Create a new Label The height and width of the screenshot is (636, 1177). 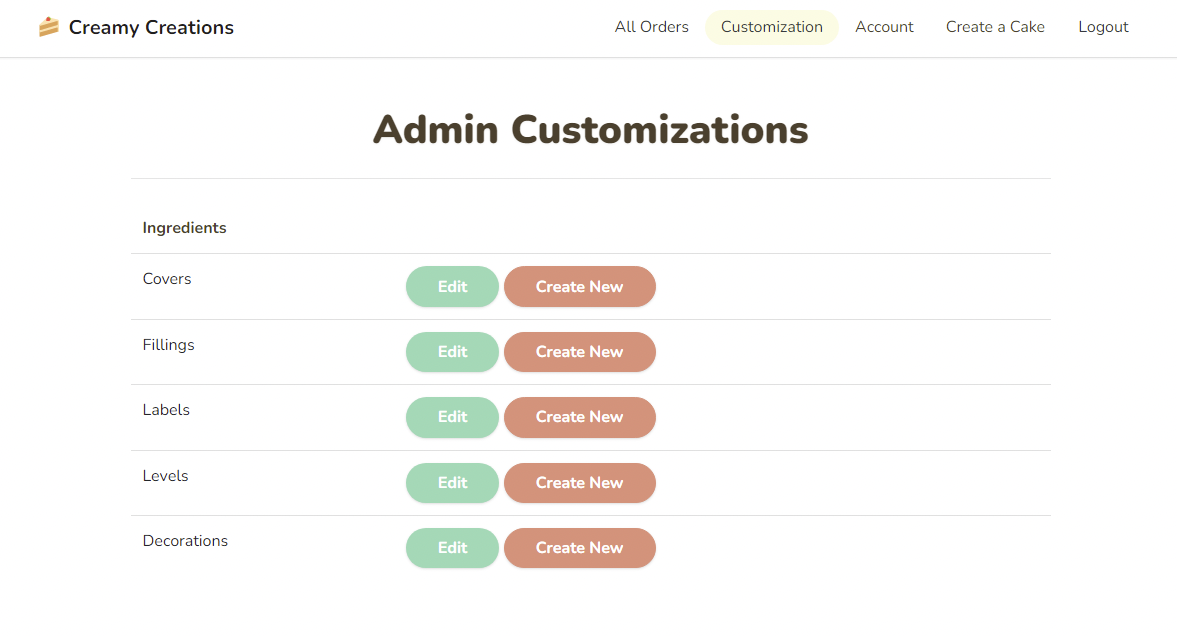579,417
